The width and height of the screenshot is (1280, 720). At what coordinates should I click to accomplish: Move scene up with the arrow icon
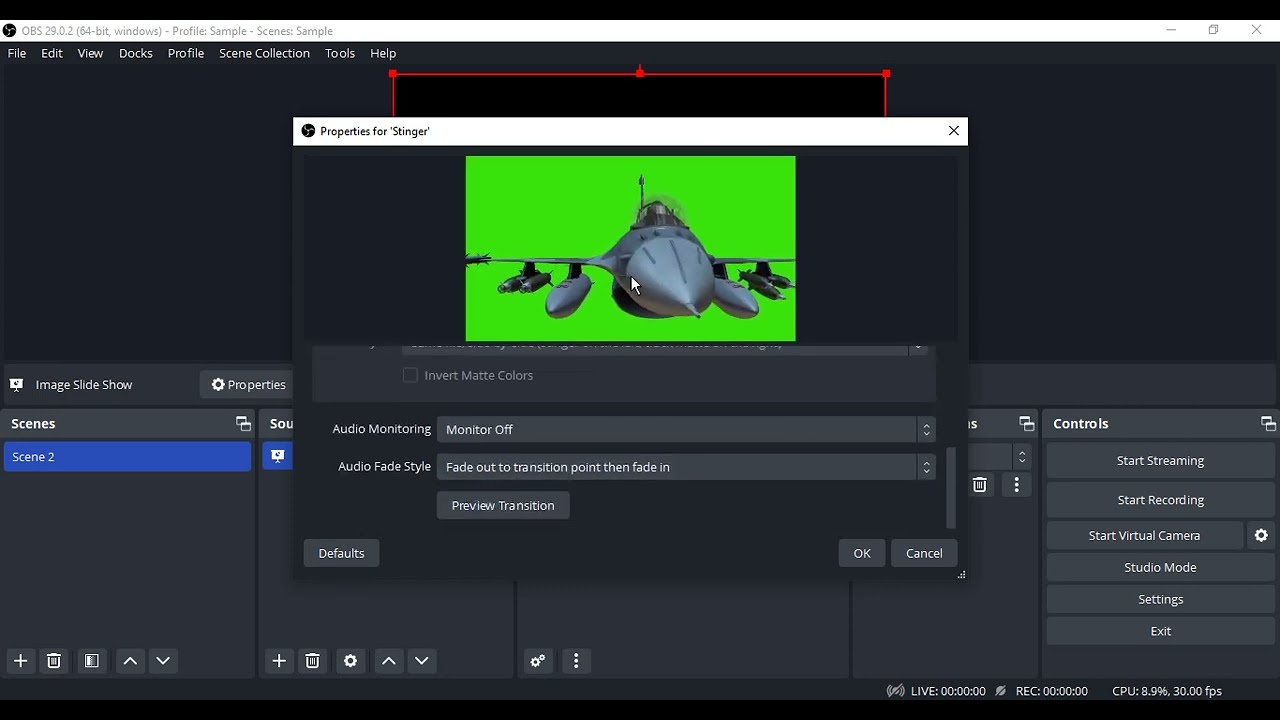pyautogui.click(x=130, y=661)
